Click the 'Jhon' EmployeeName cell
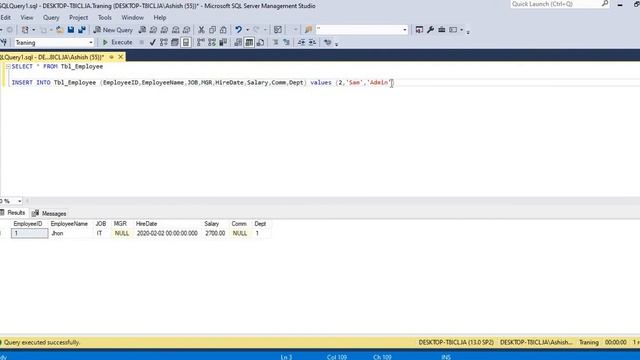640x360 pixels. click(71, 233)
